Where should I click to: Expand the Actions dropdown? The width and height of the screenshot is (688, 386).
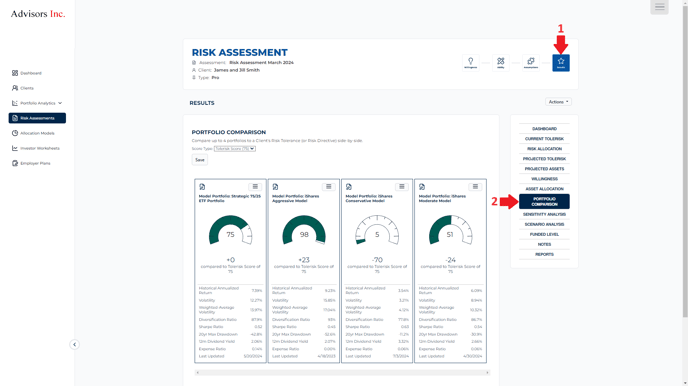point(558,102)
